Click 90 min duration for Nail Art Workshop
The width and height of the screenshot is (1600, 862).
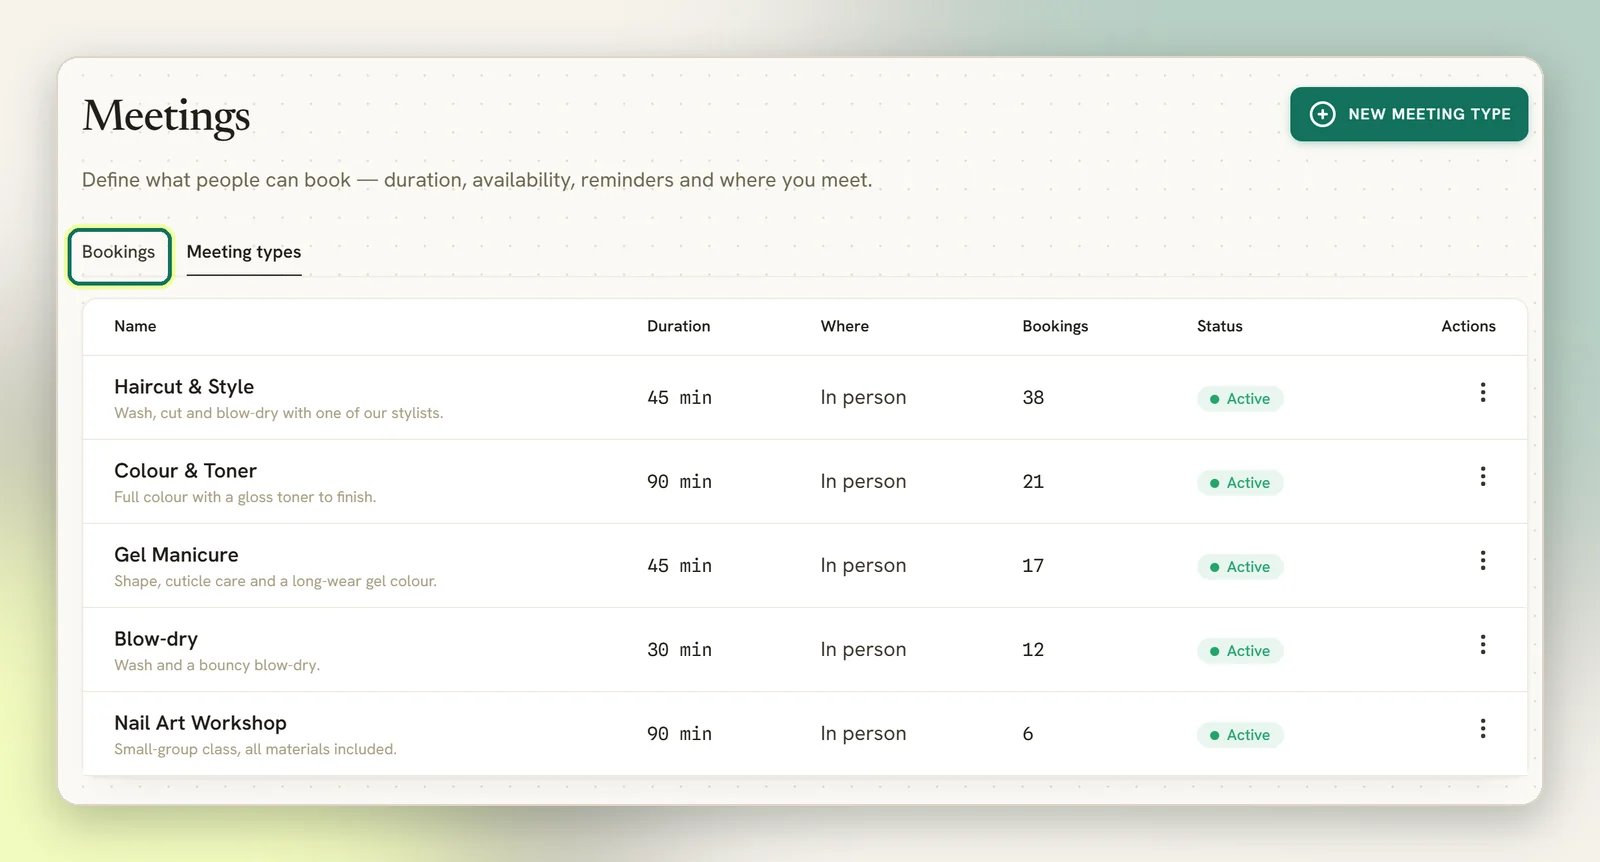coord(680,734)
